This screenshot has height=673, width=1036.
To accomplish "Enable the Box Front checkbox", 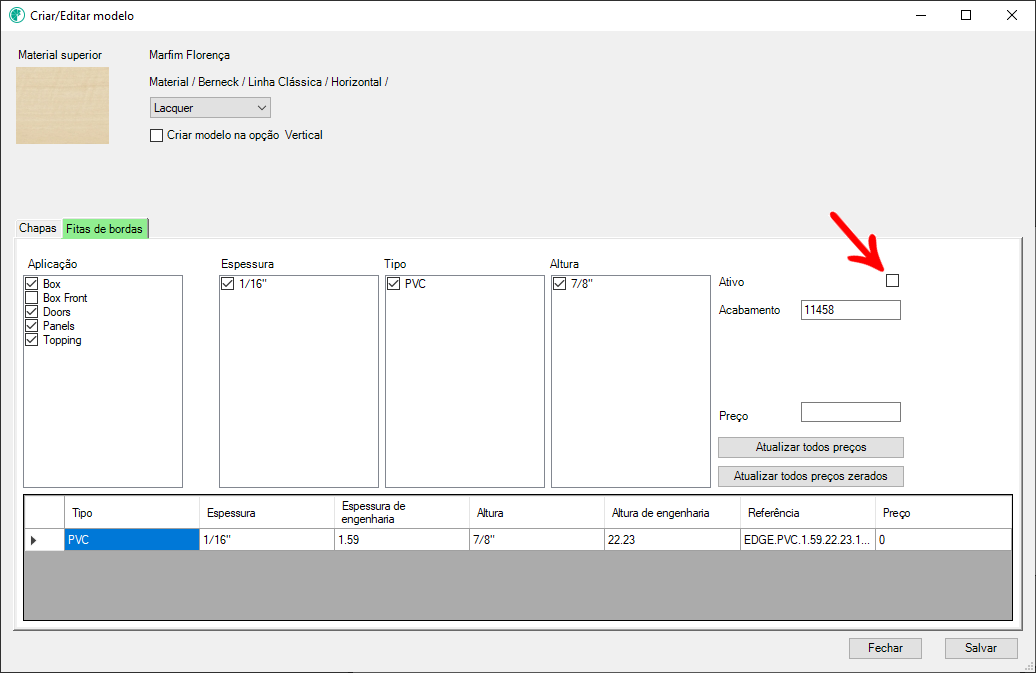I will [32, 298].
